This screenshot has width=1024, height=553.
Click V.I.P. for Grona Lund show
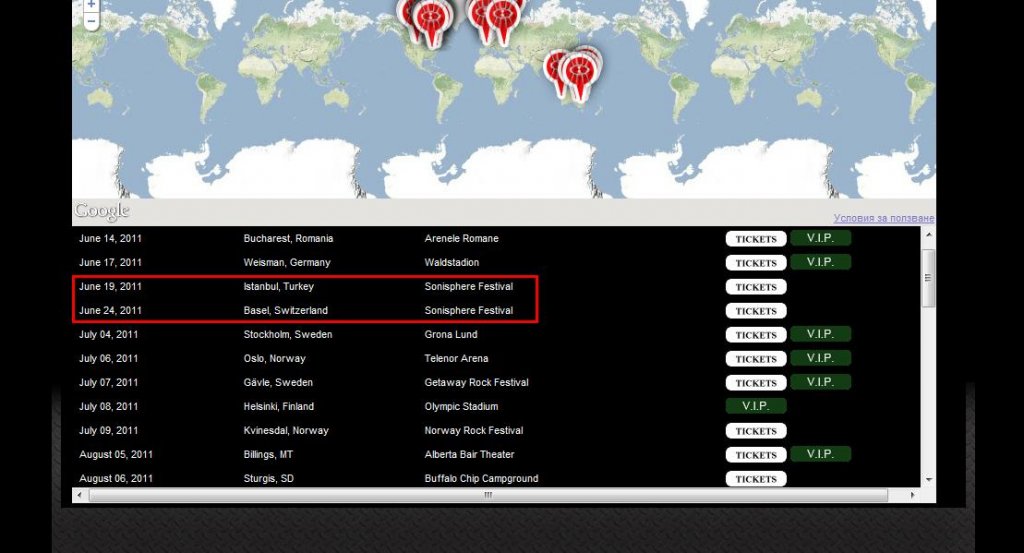820,334
